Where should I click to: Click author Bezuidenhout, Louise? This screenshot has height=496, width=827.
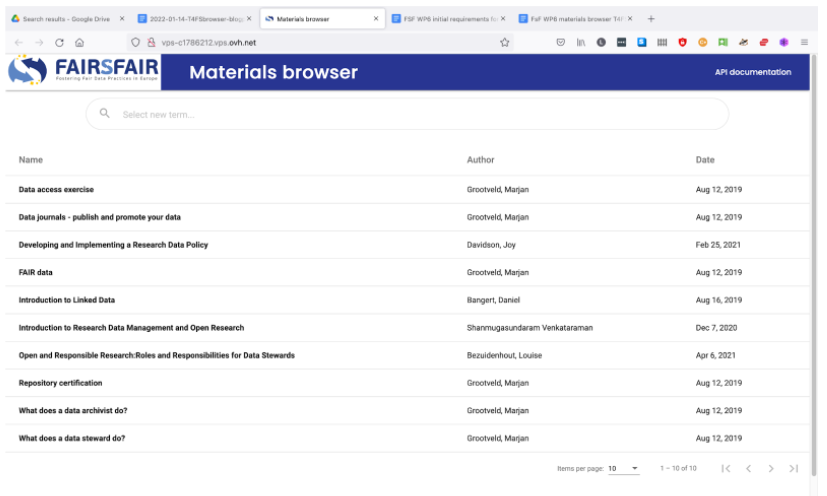(504, 355)
